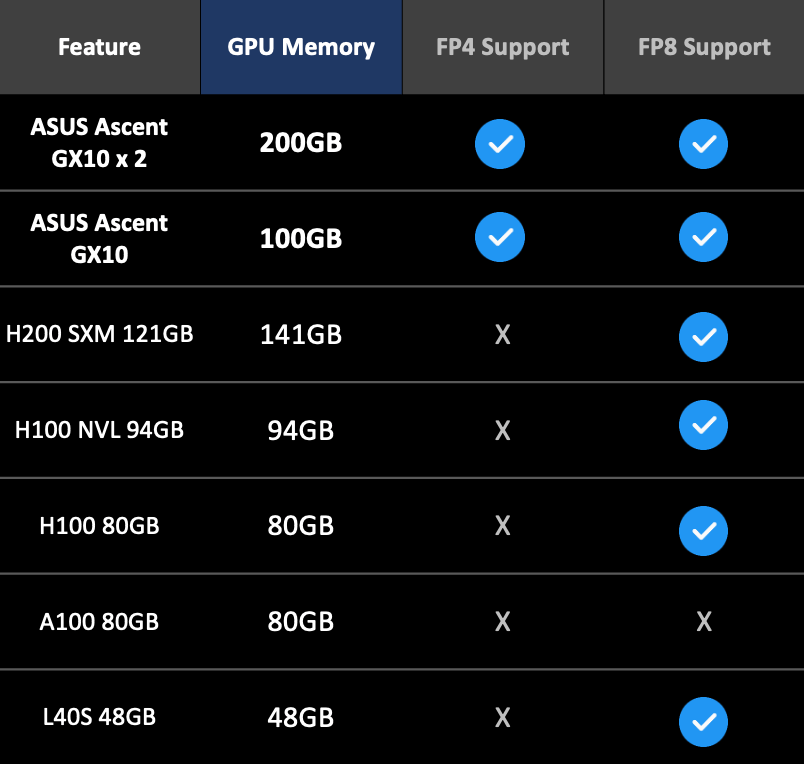Click the FP8 checkmark for ASUS Ascent GX10 x 2
Image resolution: width=804 pixels, height=764 pixels.
pyautogui.click(x=704, y=144)
